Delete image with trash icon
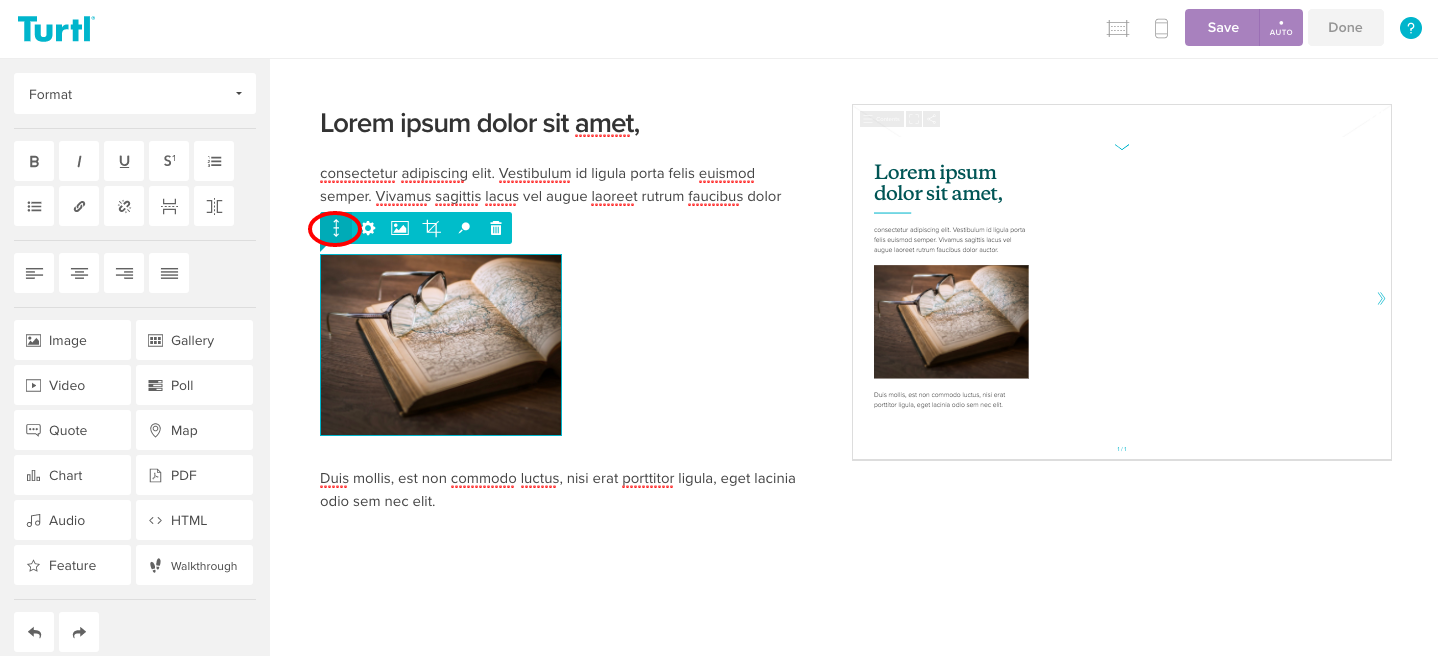 click(496, 228)
